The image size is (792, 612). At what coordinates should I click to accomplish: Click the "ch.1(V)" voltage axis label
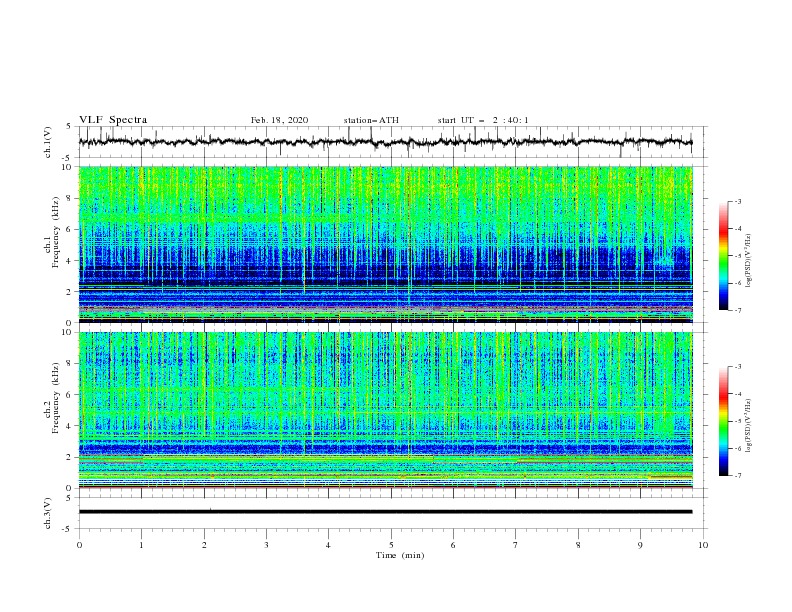pos(48,142)
